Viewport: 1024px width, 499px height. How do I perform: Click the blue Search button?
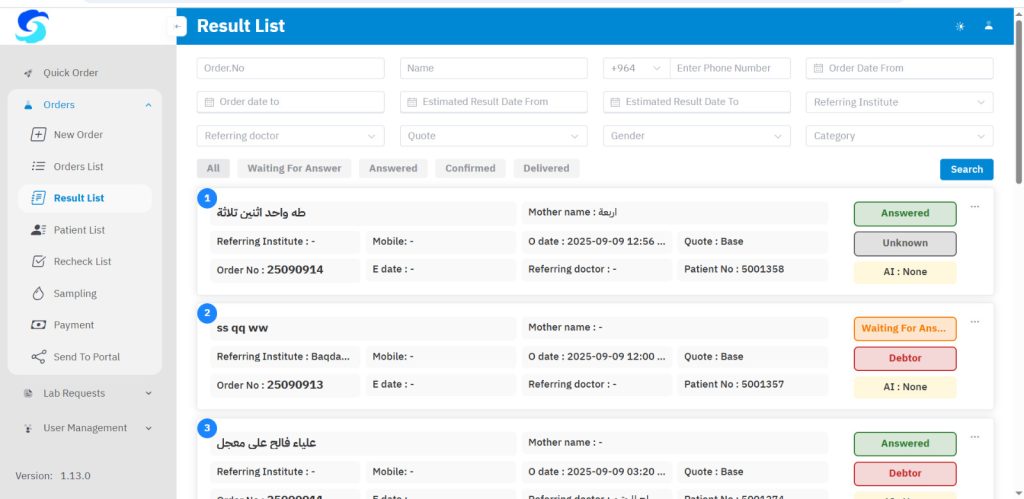(966, 170)
